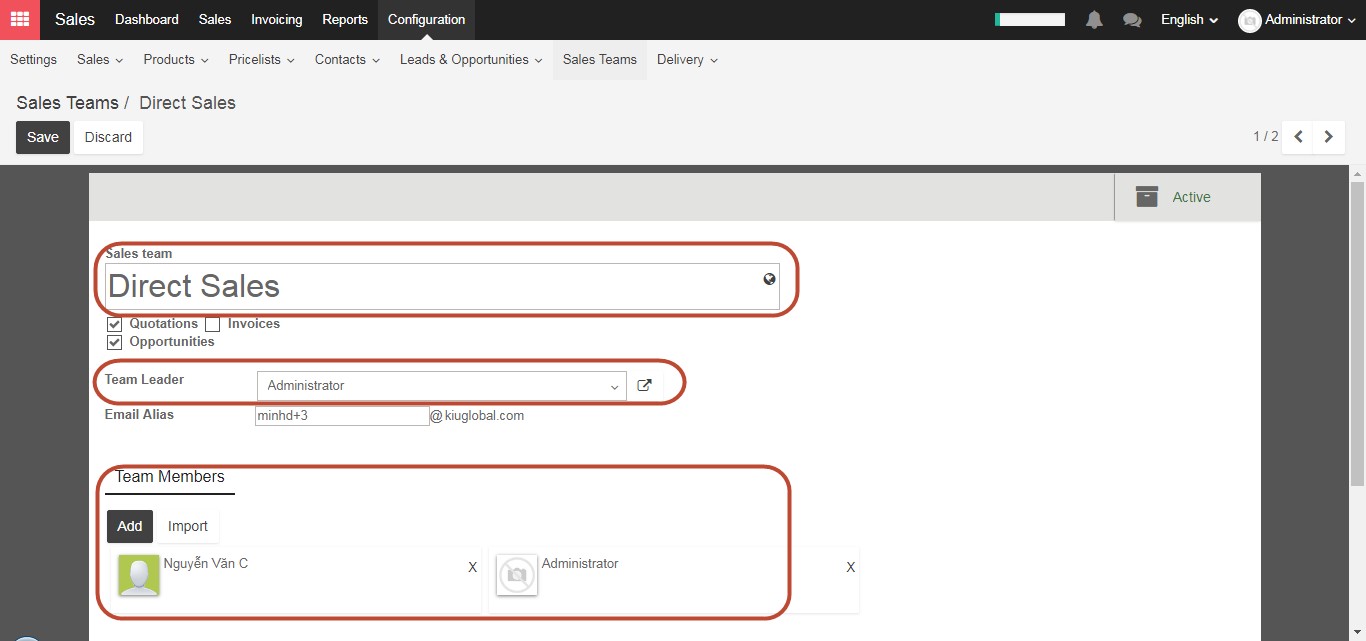Click the 1 / 2 pager counter

(1266, 137)
